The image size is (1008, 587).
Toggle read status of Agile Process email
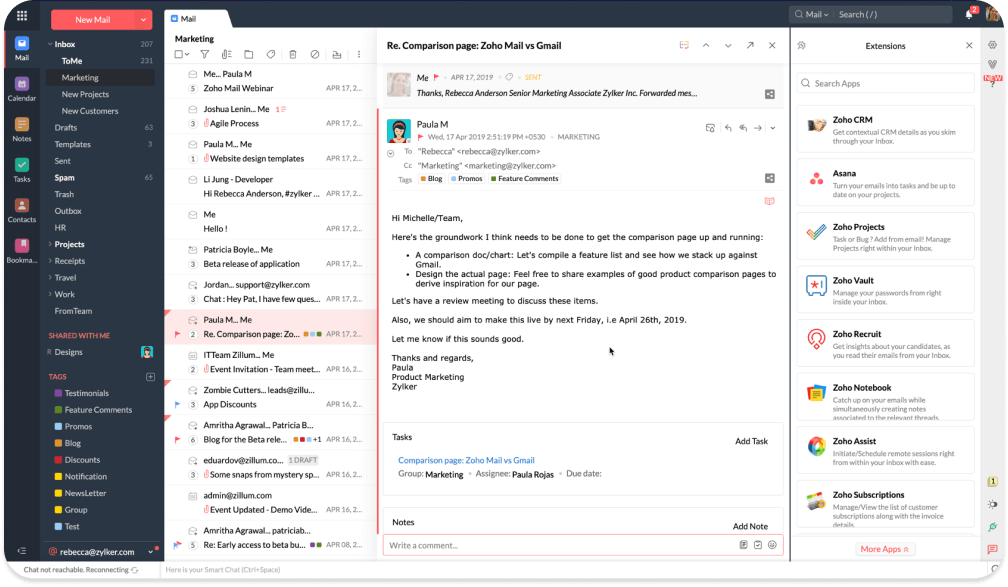(x=192, y=109)
